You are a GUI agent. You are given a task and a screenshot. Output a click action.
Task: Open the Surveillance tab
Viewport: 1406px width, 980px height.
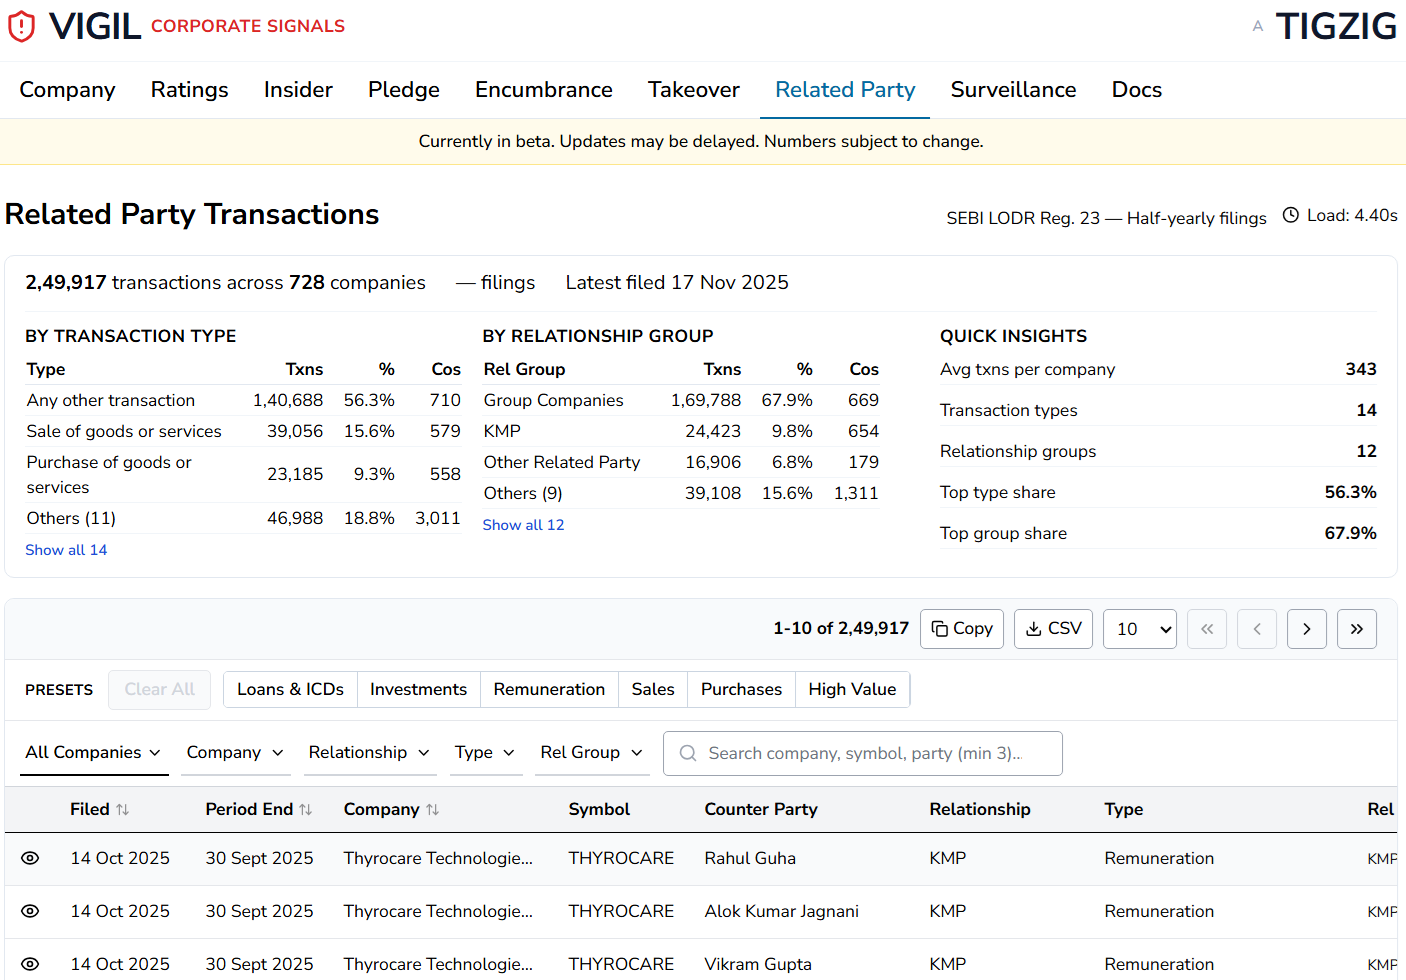pyautogui.click(x=1014, y=90)
